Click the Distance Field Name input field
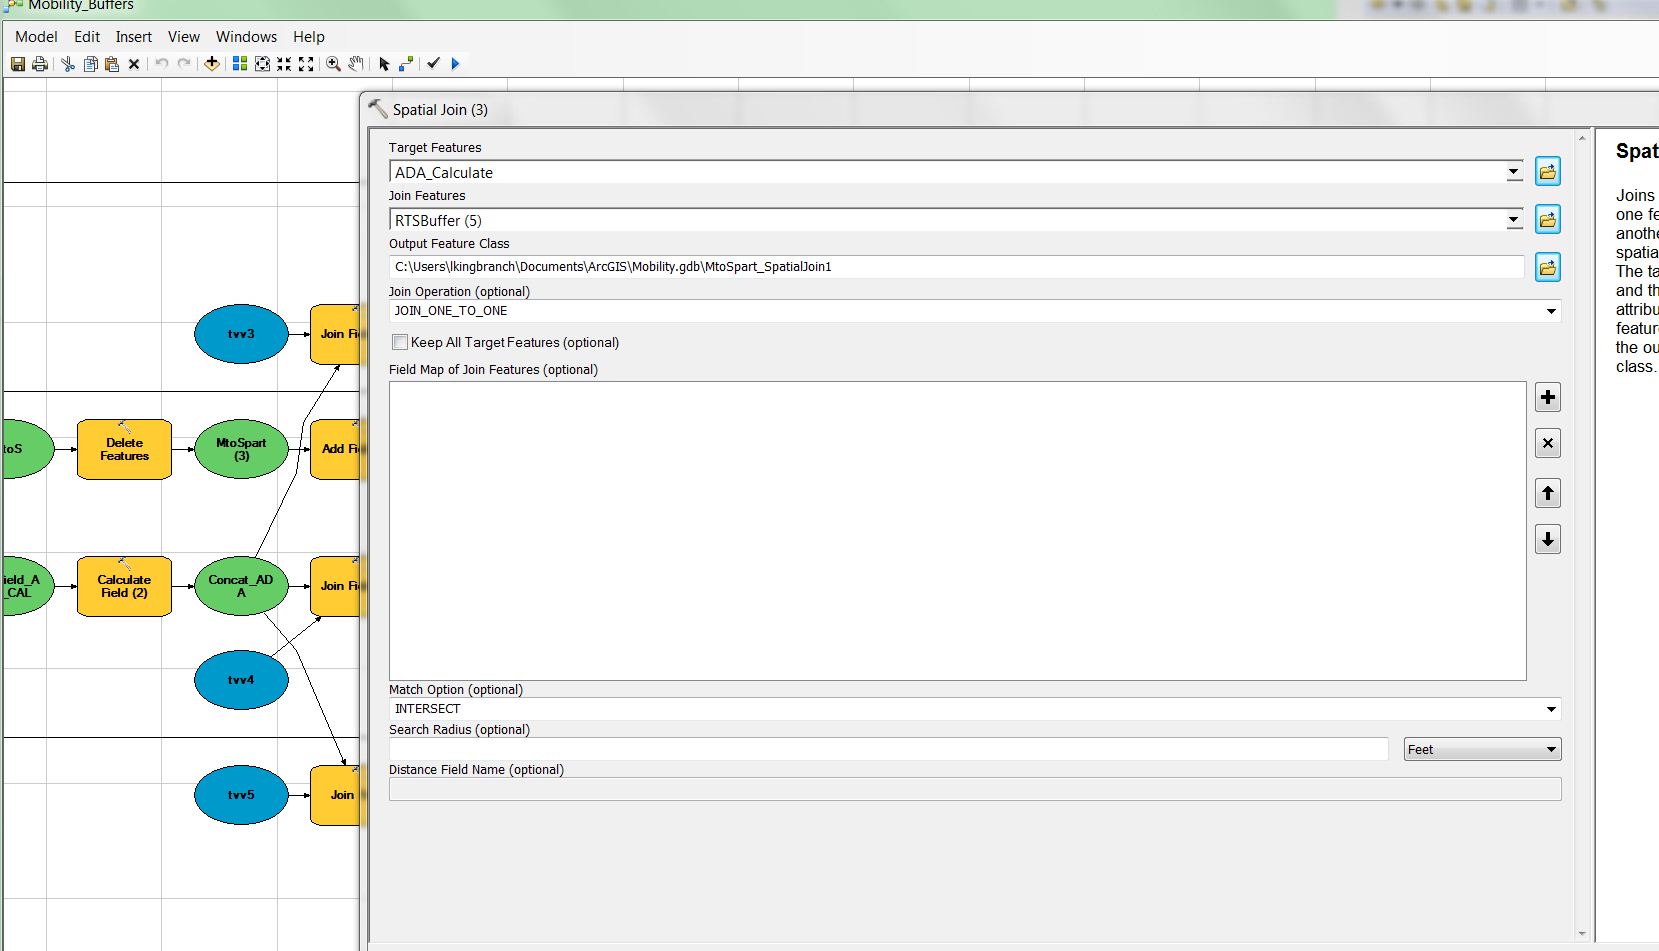Viewport: 1659px width, 951px height. coord(975,789)
